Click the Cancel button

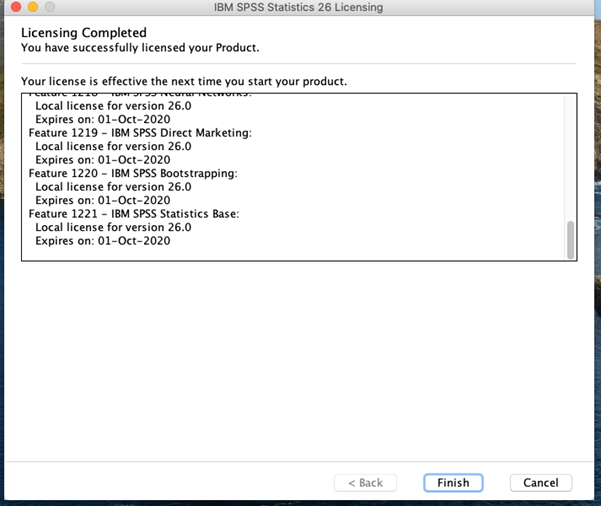(x=541, y=483)
